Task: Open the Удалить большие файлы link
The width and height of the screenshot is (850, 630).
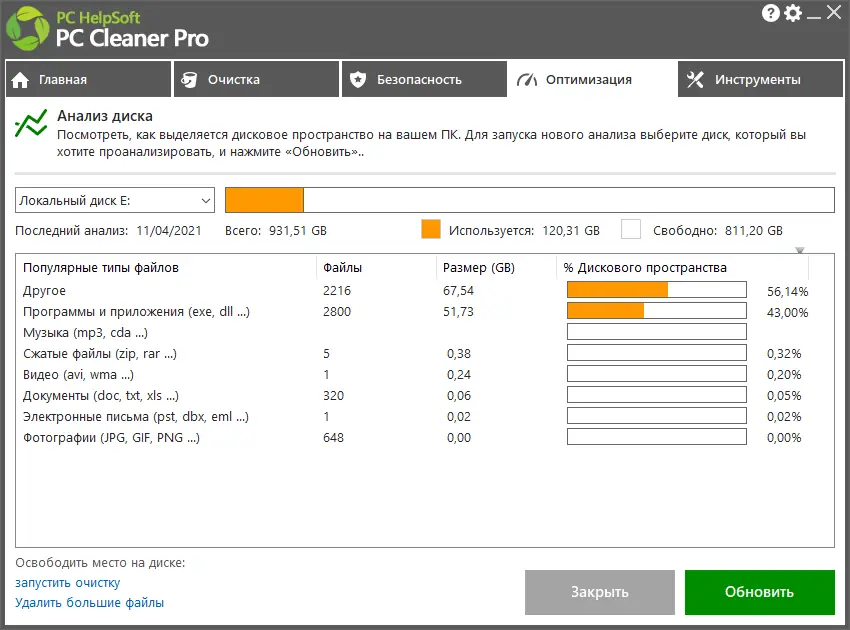Action: pos(89,603)
